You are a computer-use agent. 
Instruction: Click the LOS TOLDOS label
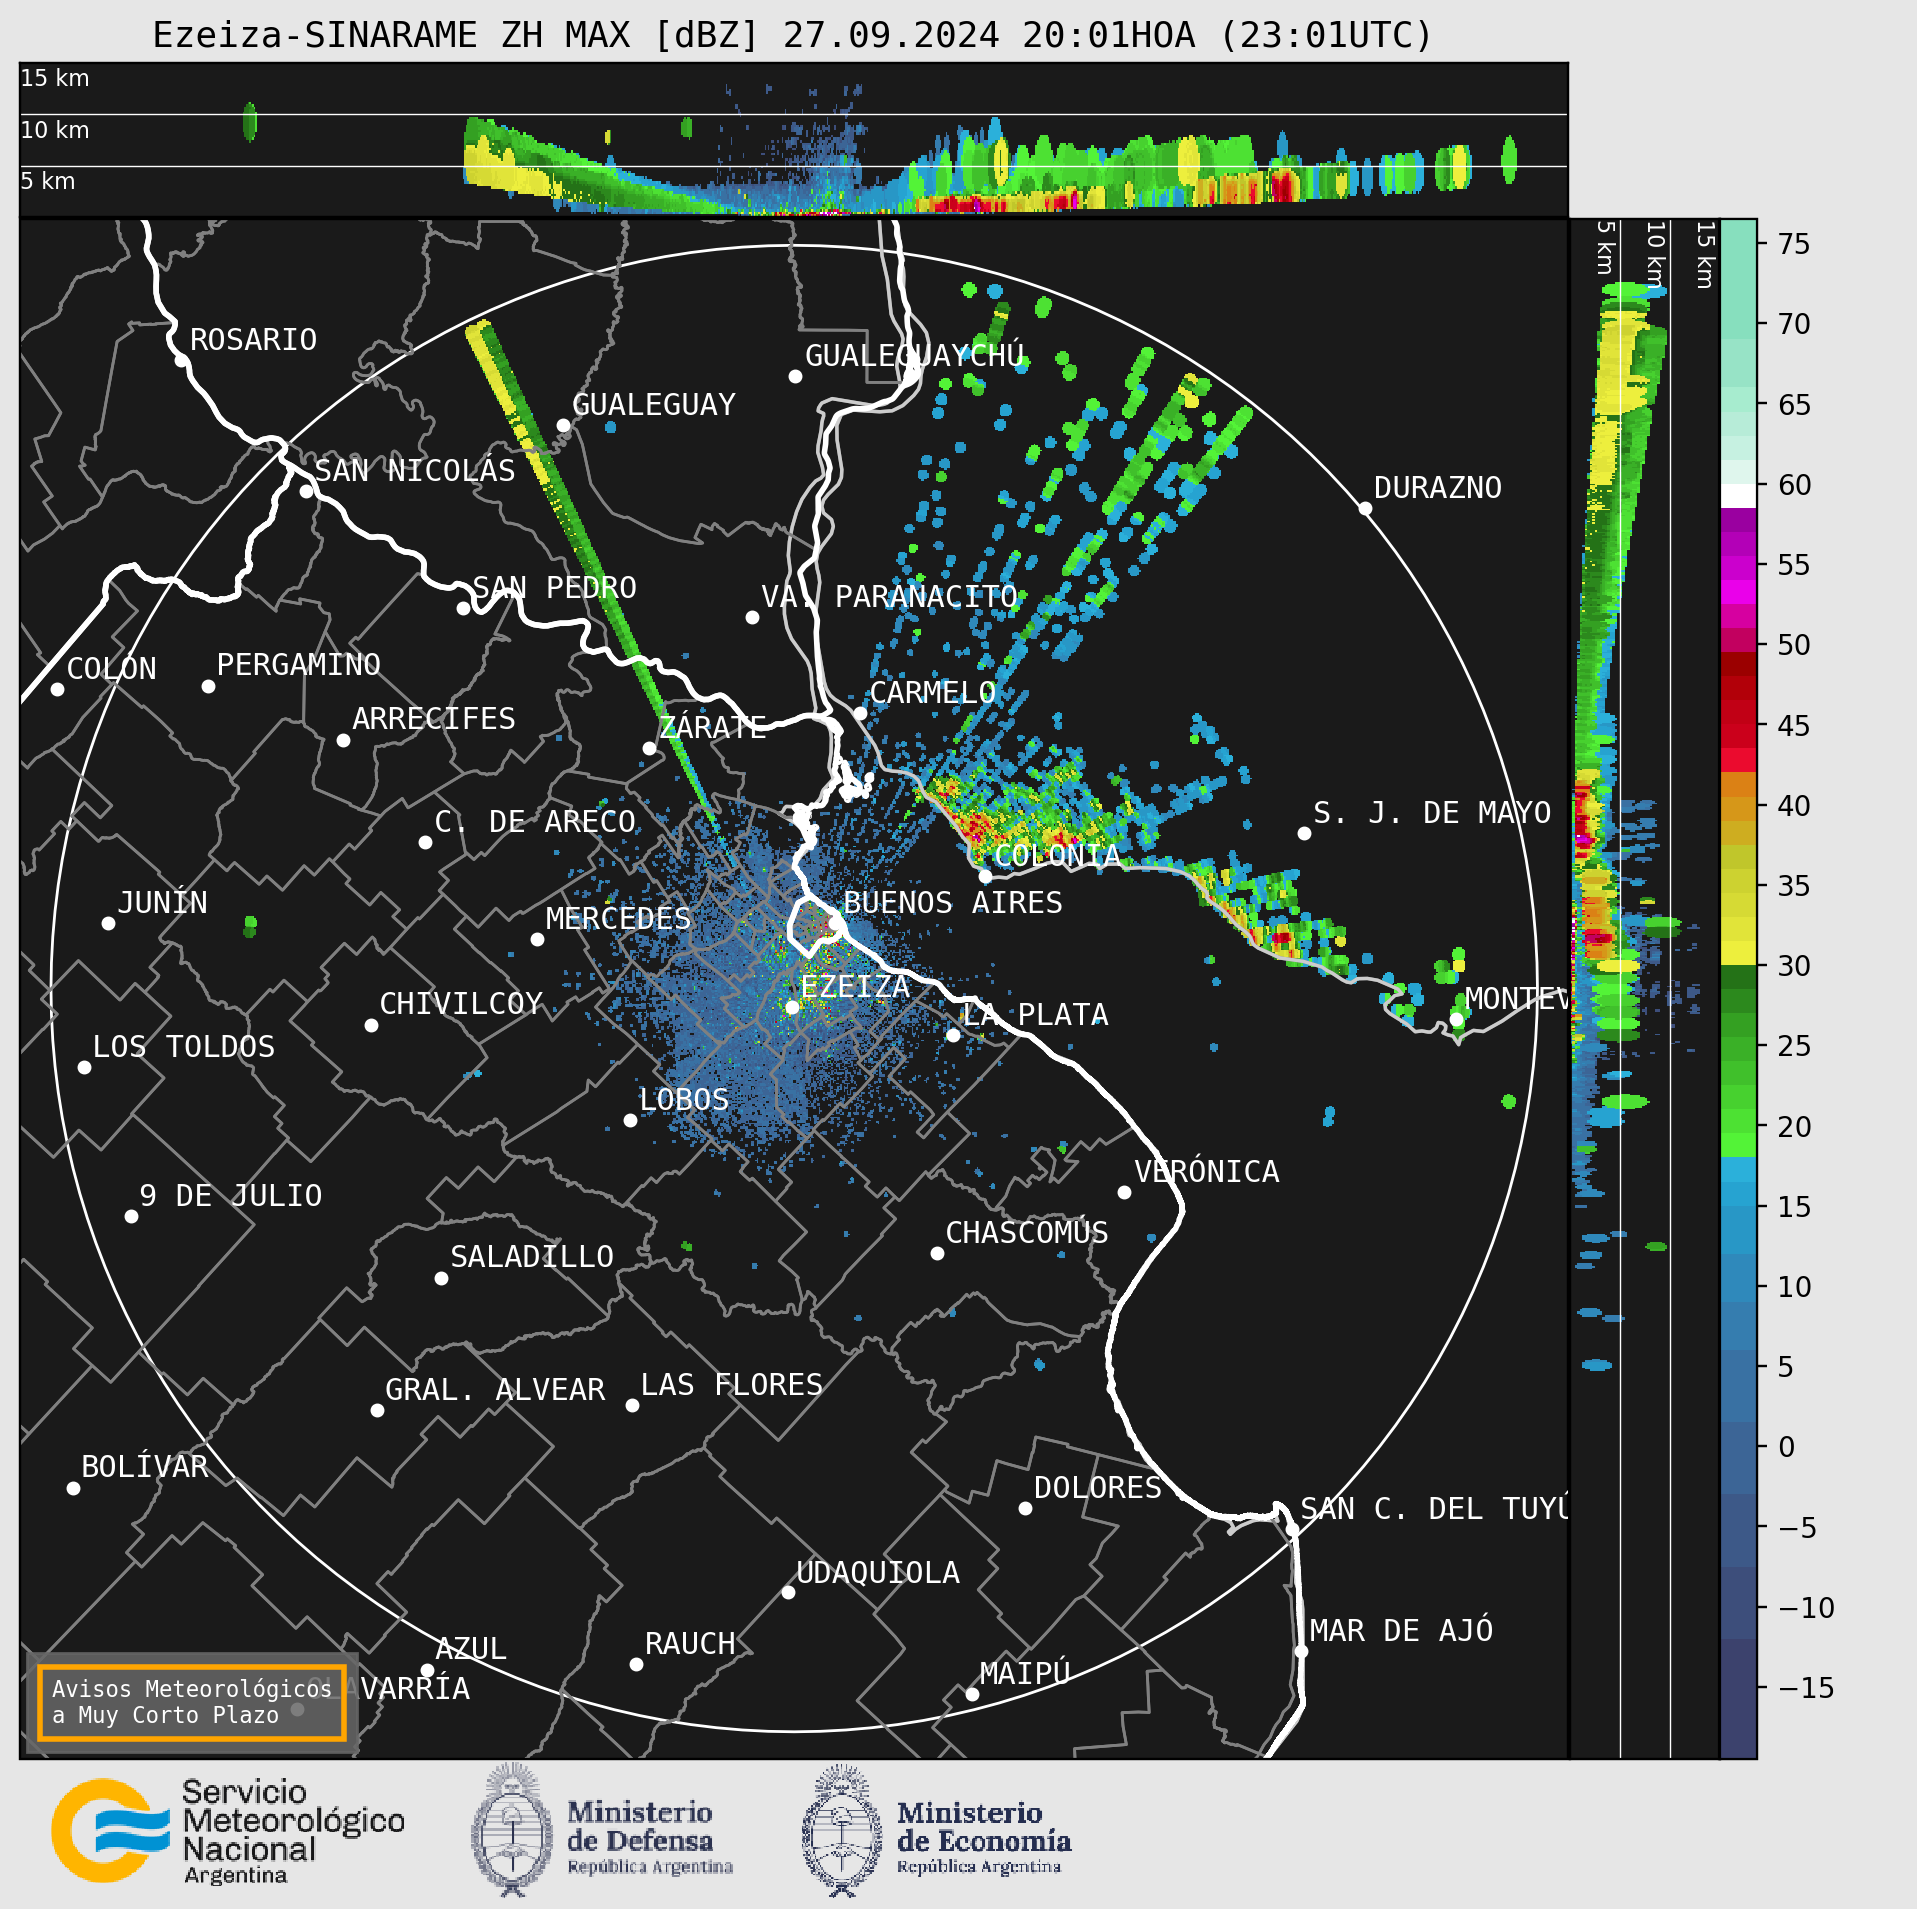183,1047
